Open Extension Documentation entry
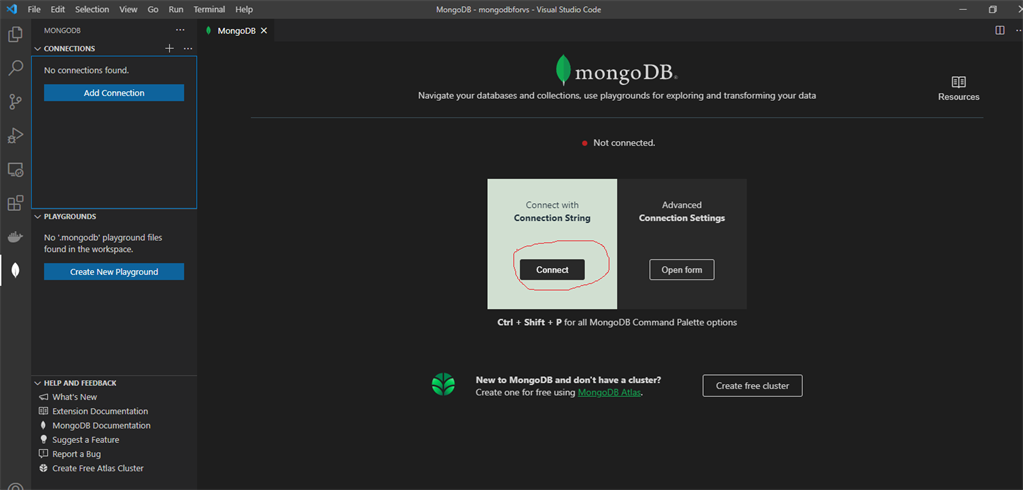 point(100,411)
